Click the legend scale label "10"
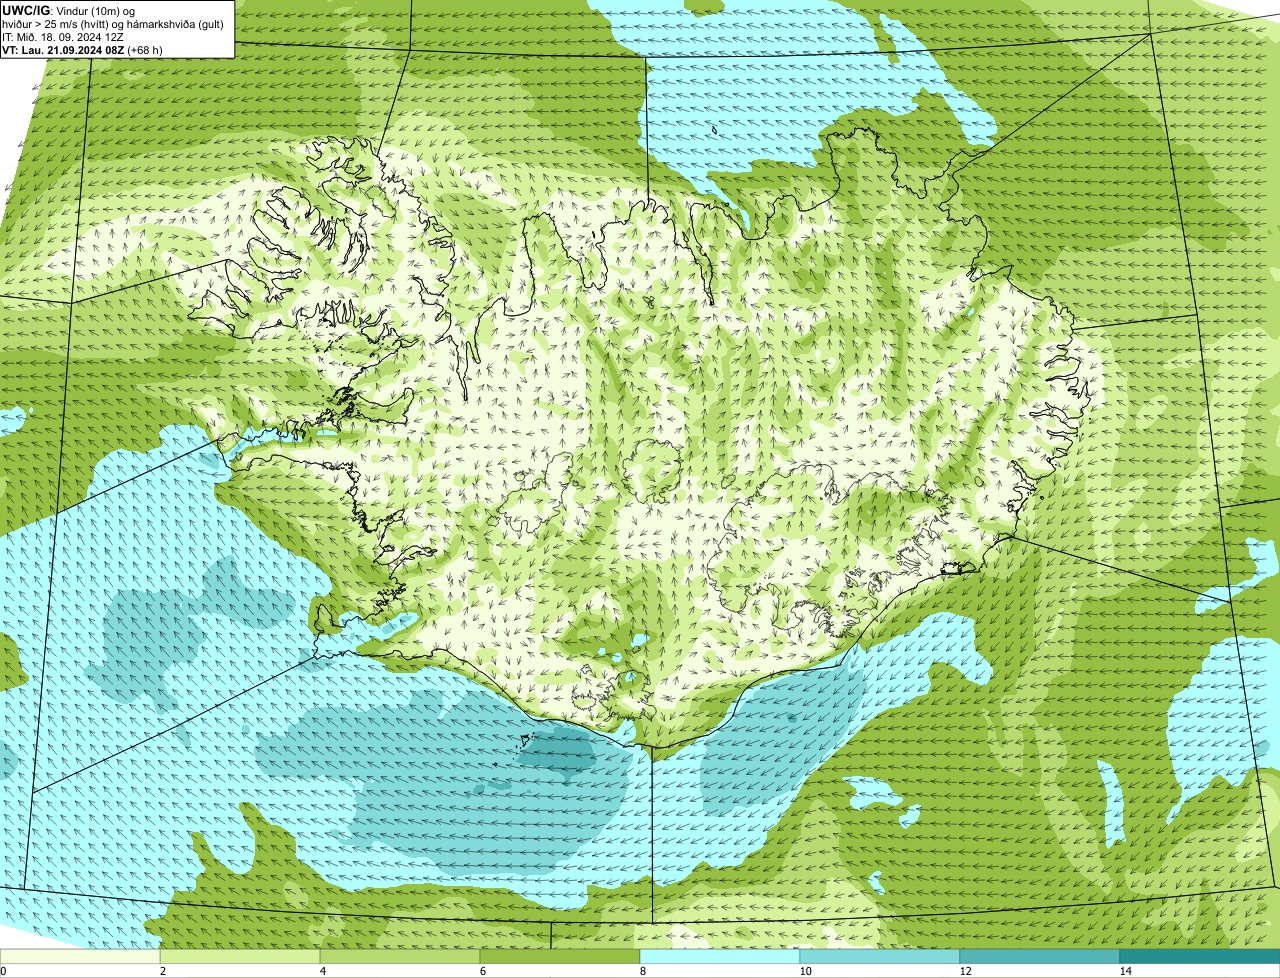 tap(805, 971)
